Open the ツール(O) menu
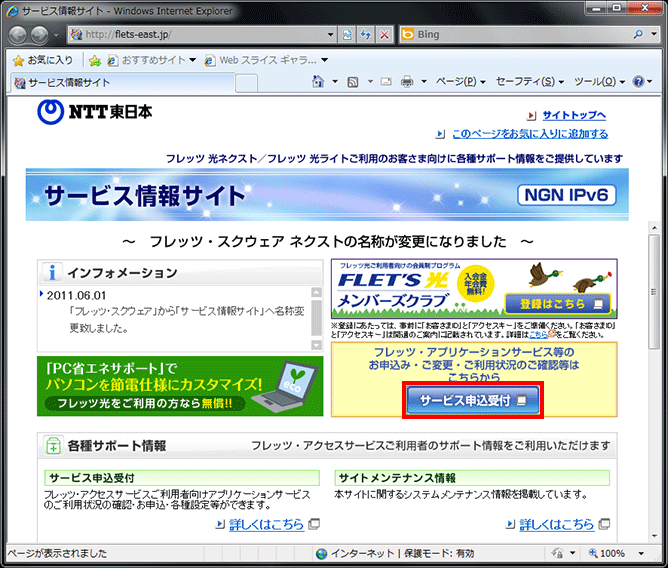668x568 pixels. pyautogui.click(x=599, y=81)
